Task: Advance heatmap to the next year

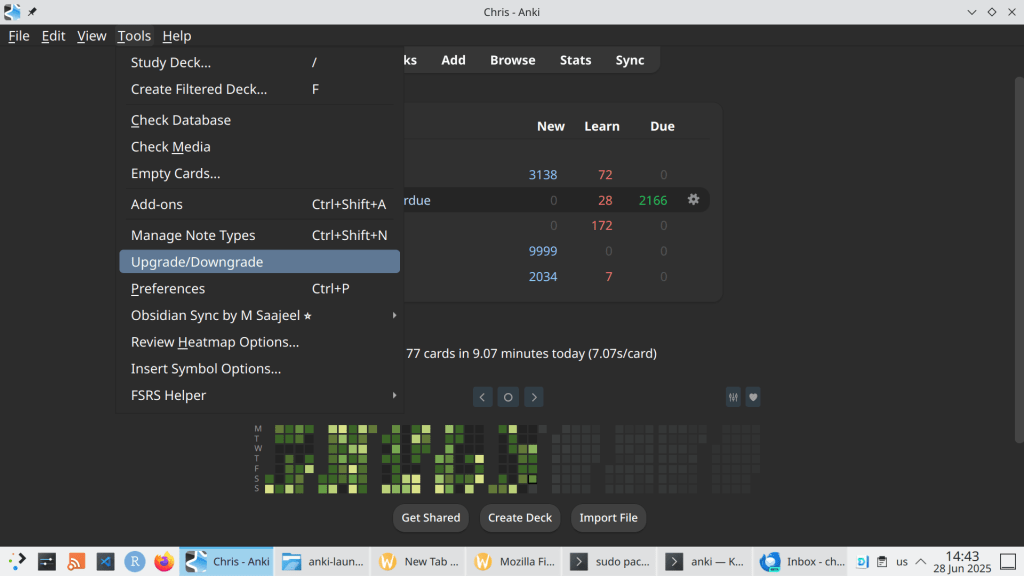Action: pyautogui.click(x=534, y=397)
